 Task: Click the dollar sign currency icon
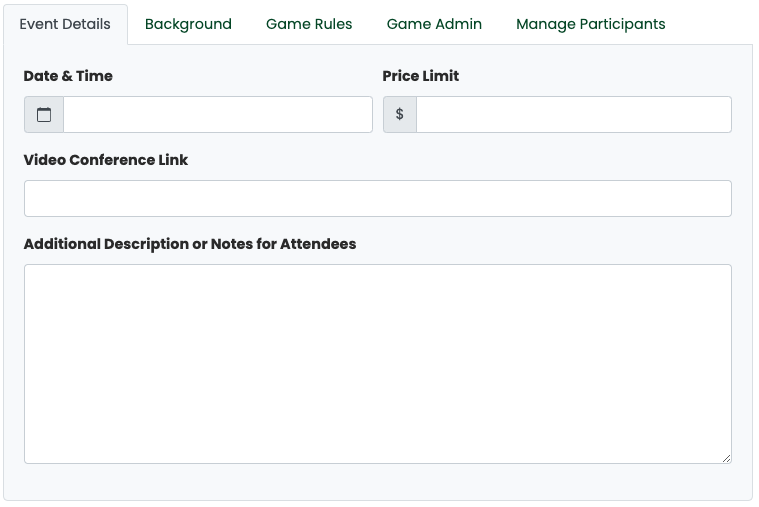[x=400, y=115]
